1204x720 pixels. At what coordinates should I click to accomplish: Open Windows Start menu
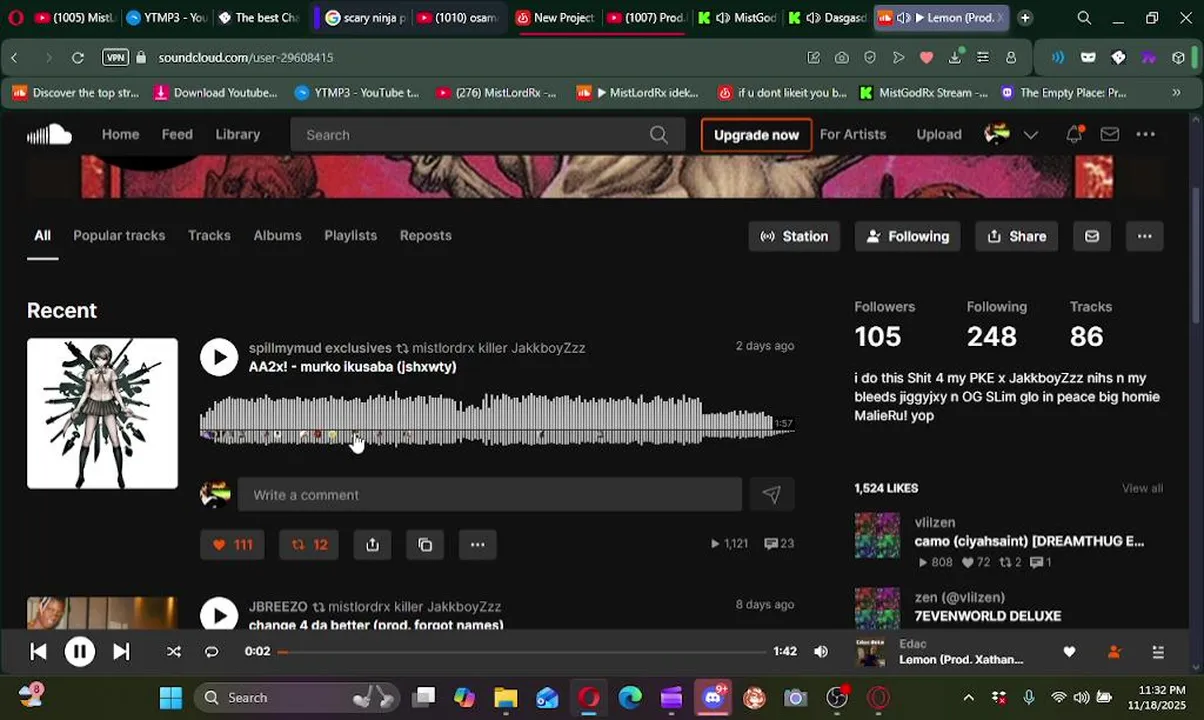pyautogui.click(x=171, y=697)
